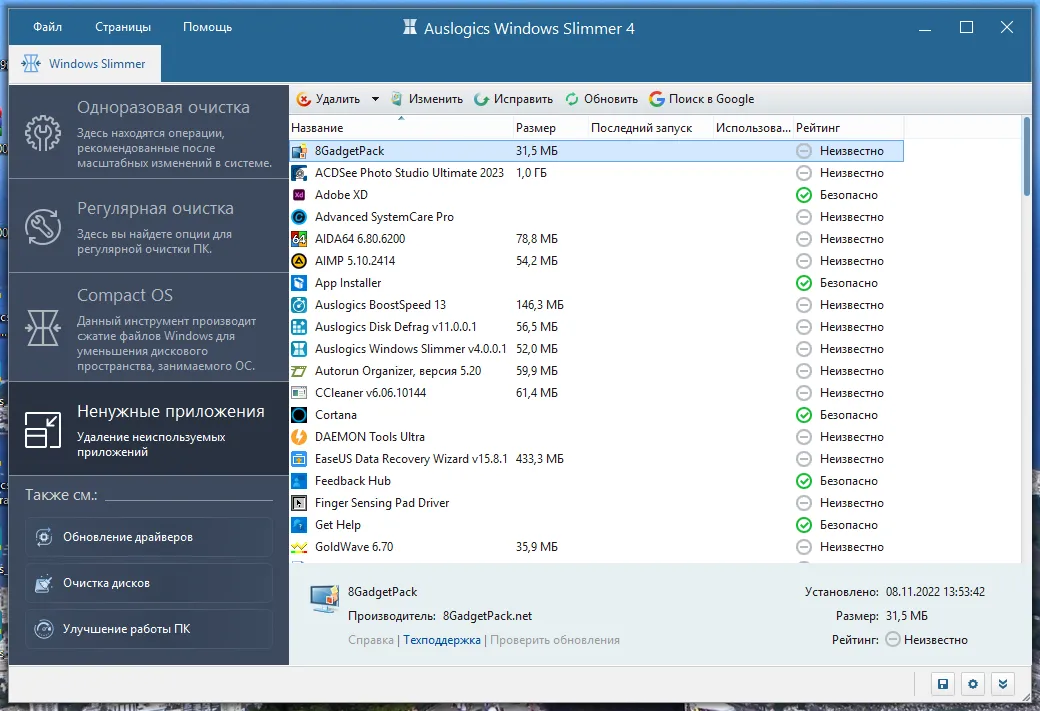This screenshot has width=1040, height=711.
Task: Click the 8GadgetPack icon in list
Action: coord(299,151)
